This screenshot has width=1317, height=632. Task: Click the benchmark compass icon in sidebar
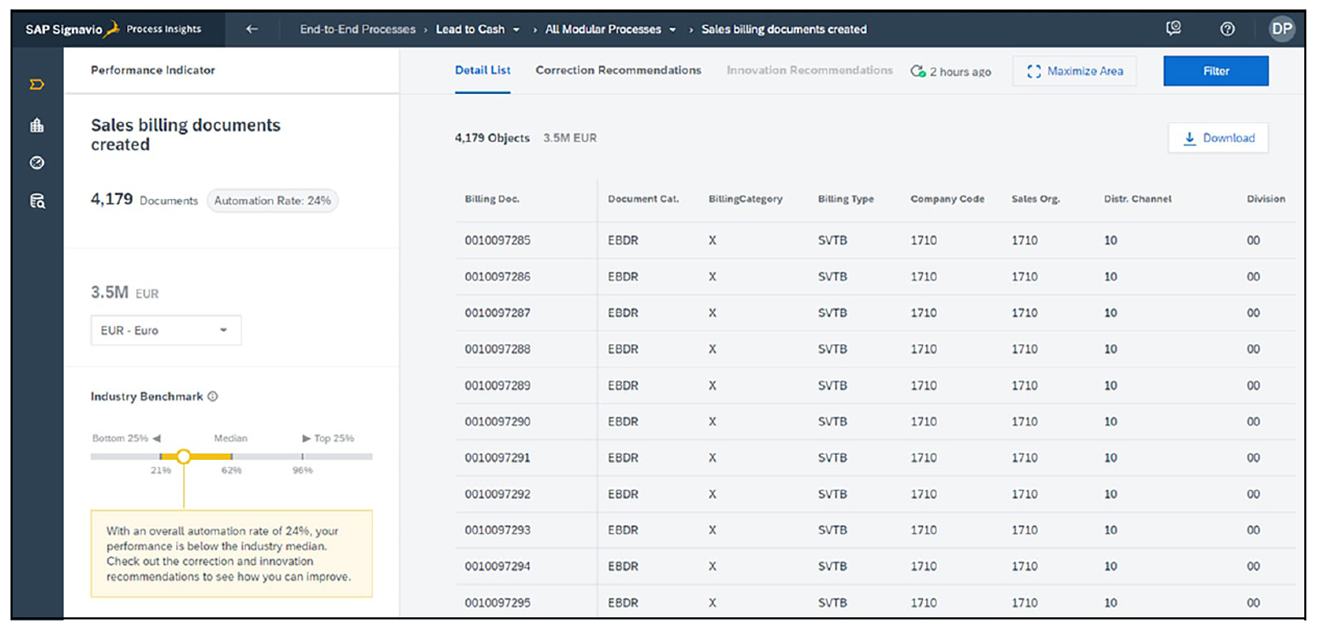(x=36, y=162)
